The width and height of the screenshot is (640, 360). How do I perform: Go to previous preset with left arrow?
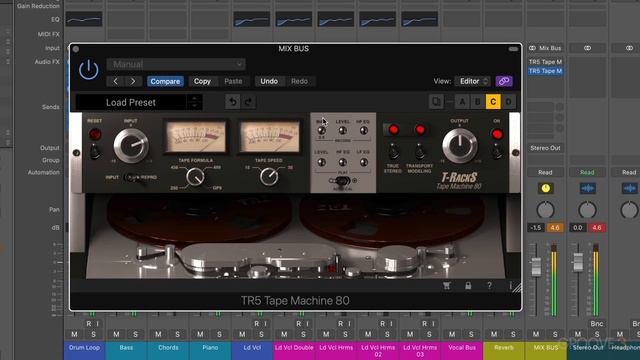(x=116, y=81)
